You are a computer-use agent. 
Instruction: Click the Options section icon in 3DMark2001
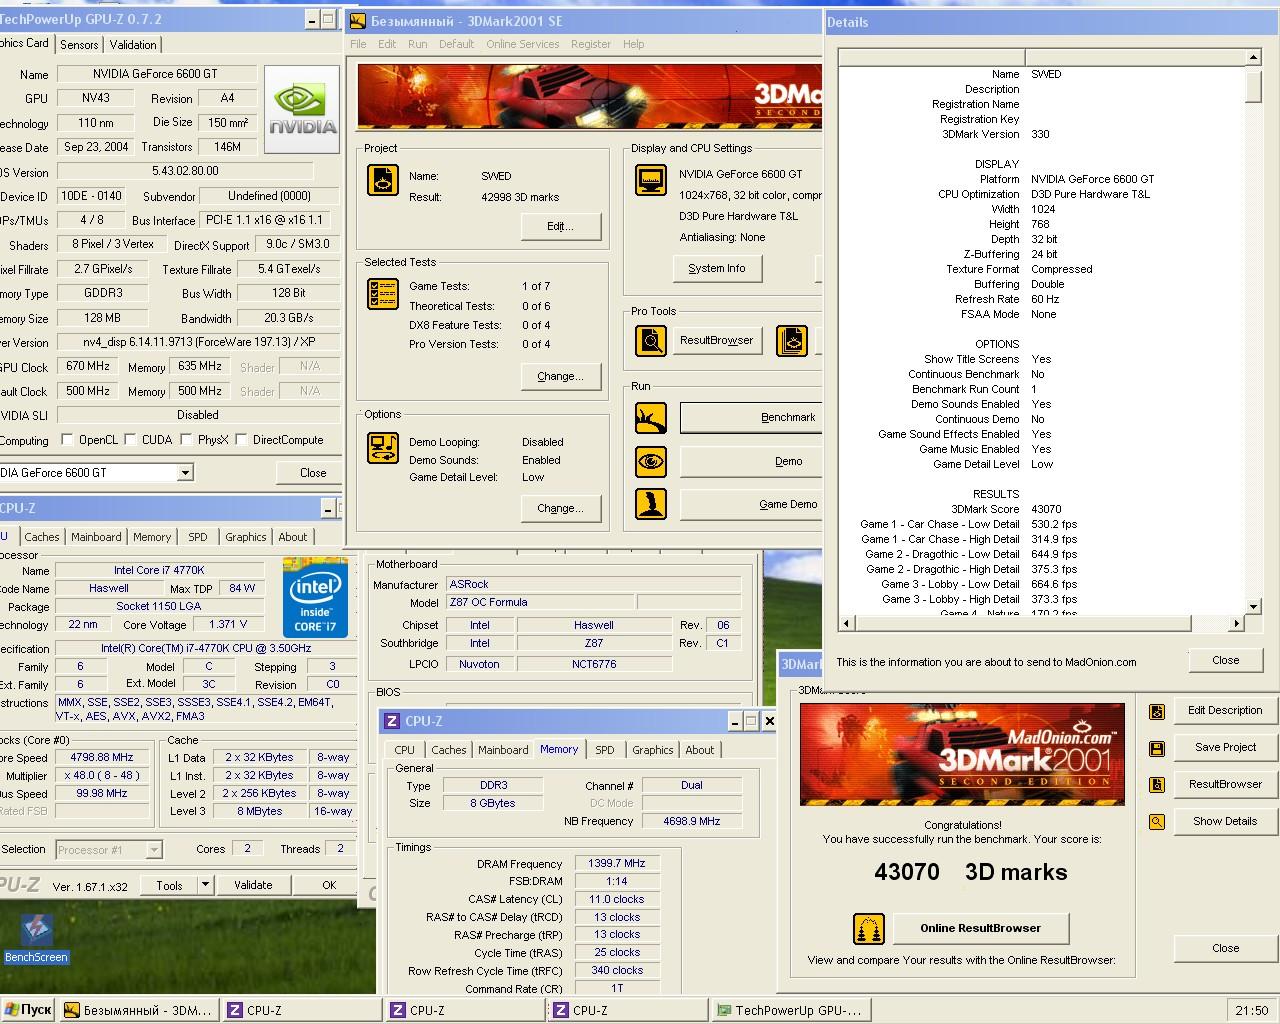[383, 448]
